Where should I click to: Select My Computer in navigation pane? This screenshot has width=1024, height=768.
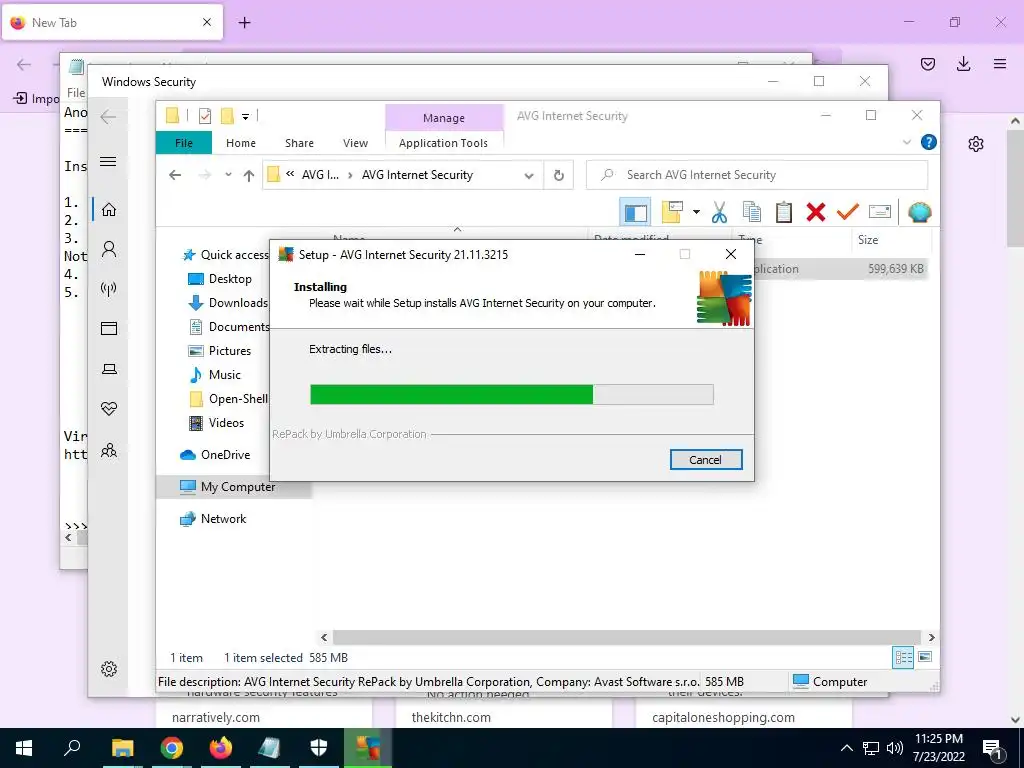coord(238,487)
